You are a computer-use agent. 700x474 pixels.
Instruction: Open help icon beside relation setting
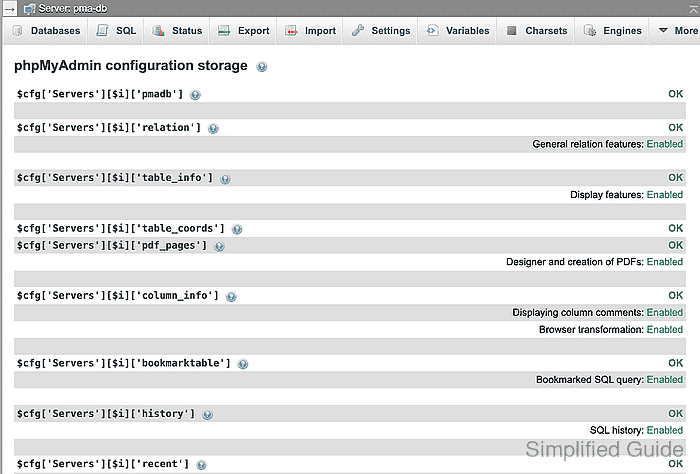coord(213,129)
